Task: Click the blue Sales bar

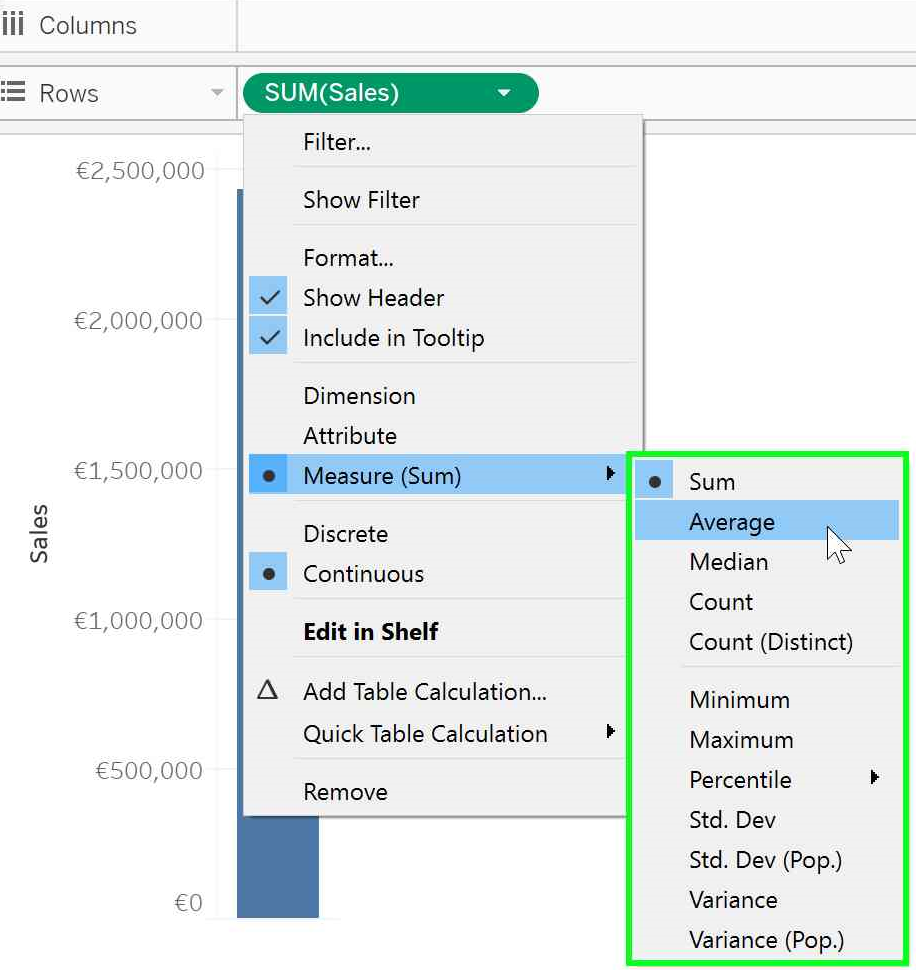Action: 280,870
